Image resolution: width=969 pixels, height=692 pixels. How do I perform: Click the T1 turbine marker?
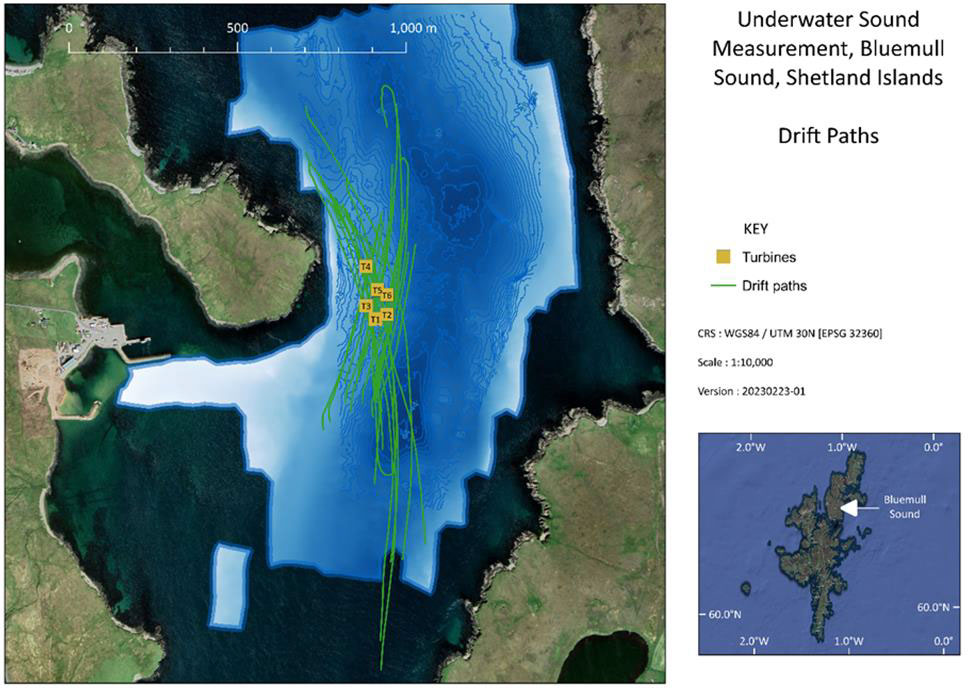point(375,319)
